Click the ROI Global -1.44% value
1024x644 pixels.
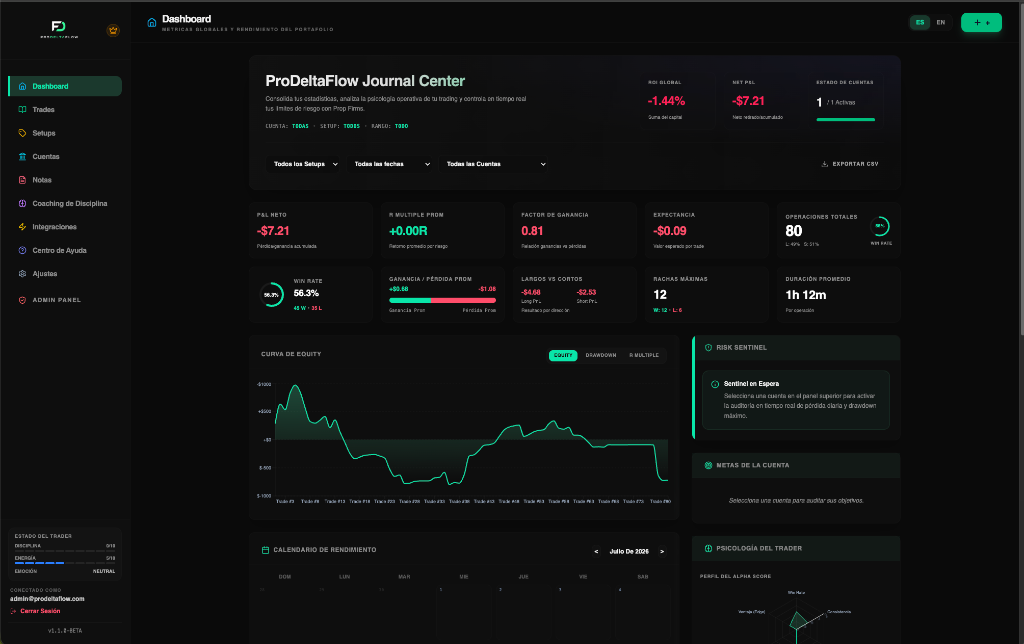tap(666, 101)
